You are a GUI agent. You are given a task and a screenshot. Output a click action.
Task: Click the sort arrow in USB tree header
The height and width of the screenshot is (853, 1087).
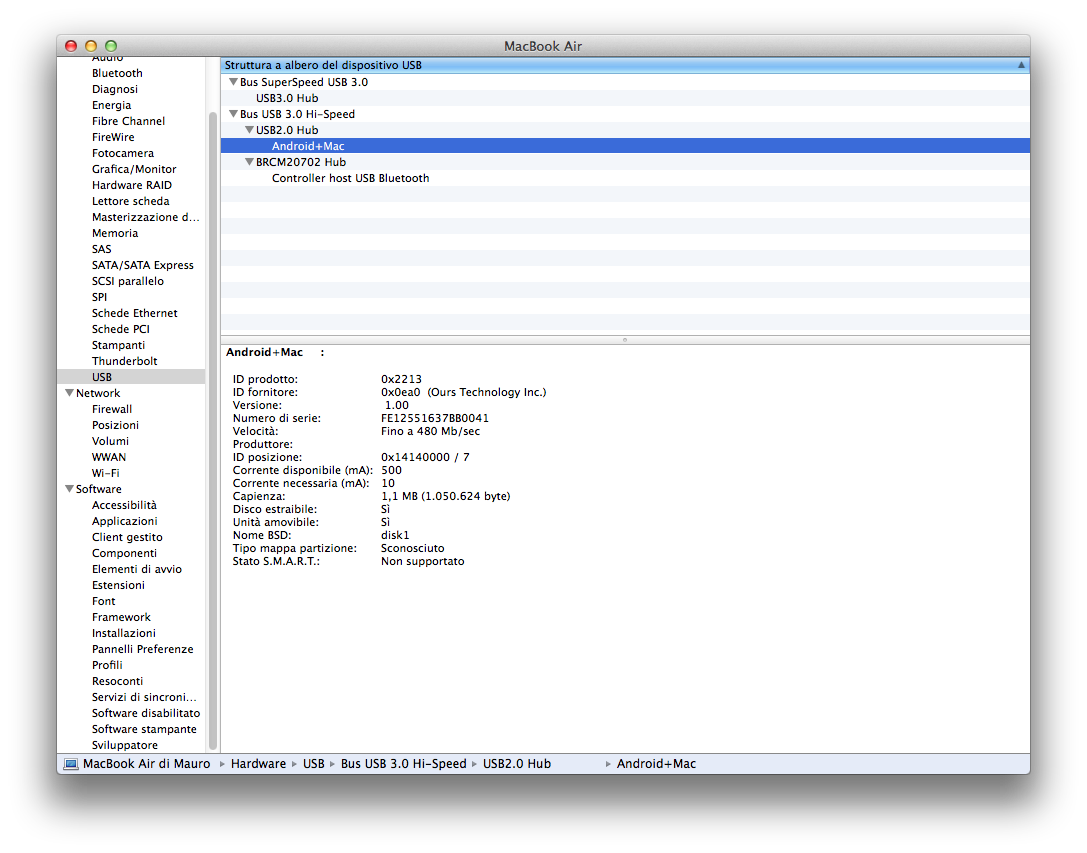click(1021, 64)
